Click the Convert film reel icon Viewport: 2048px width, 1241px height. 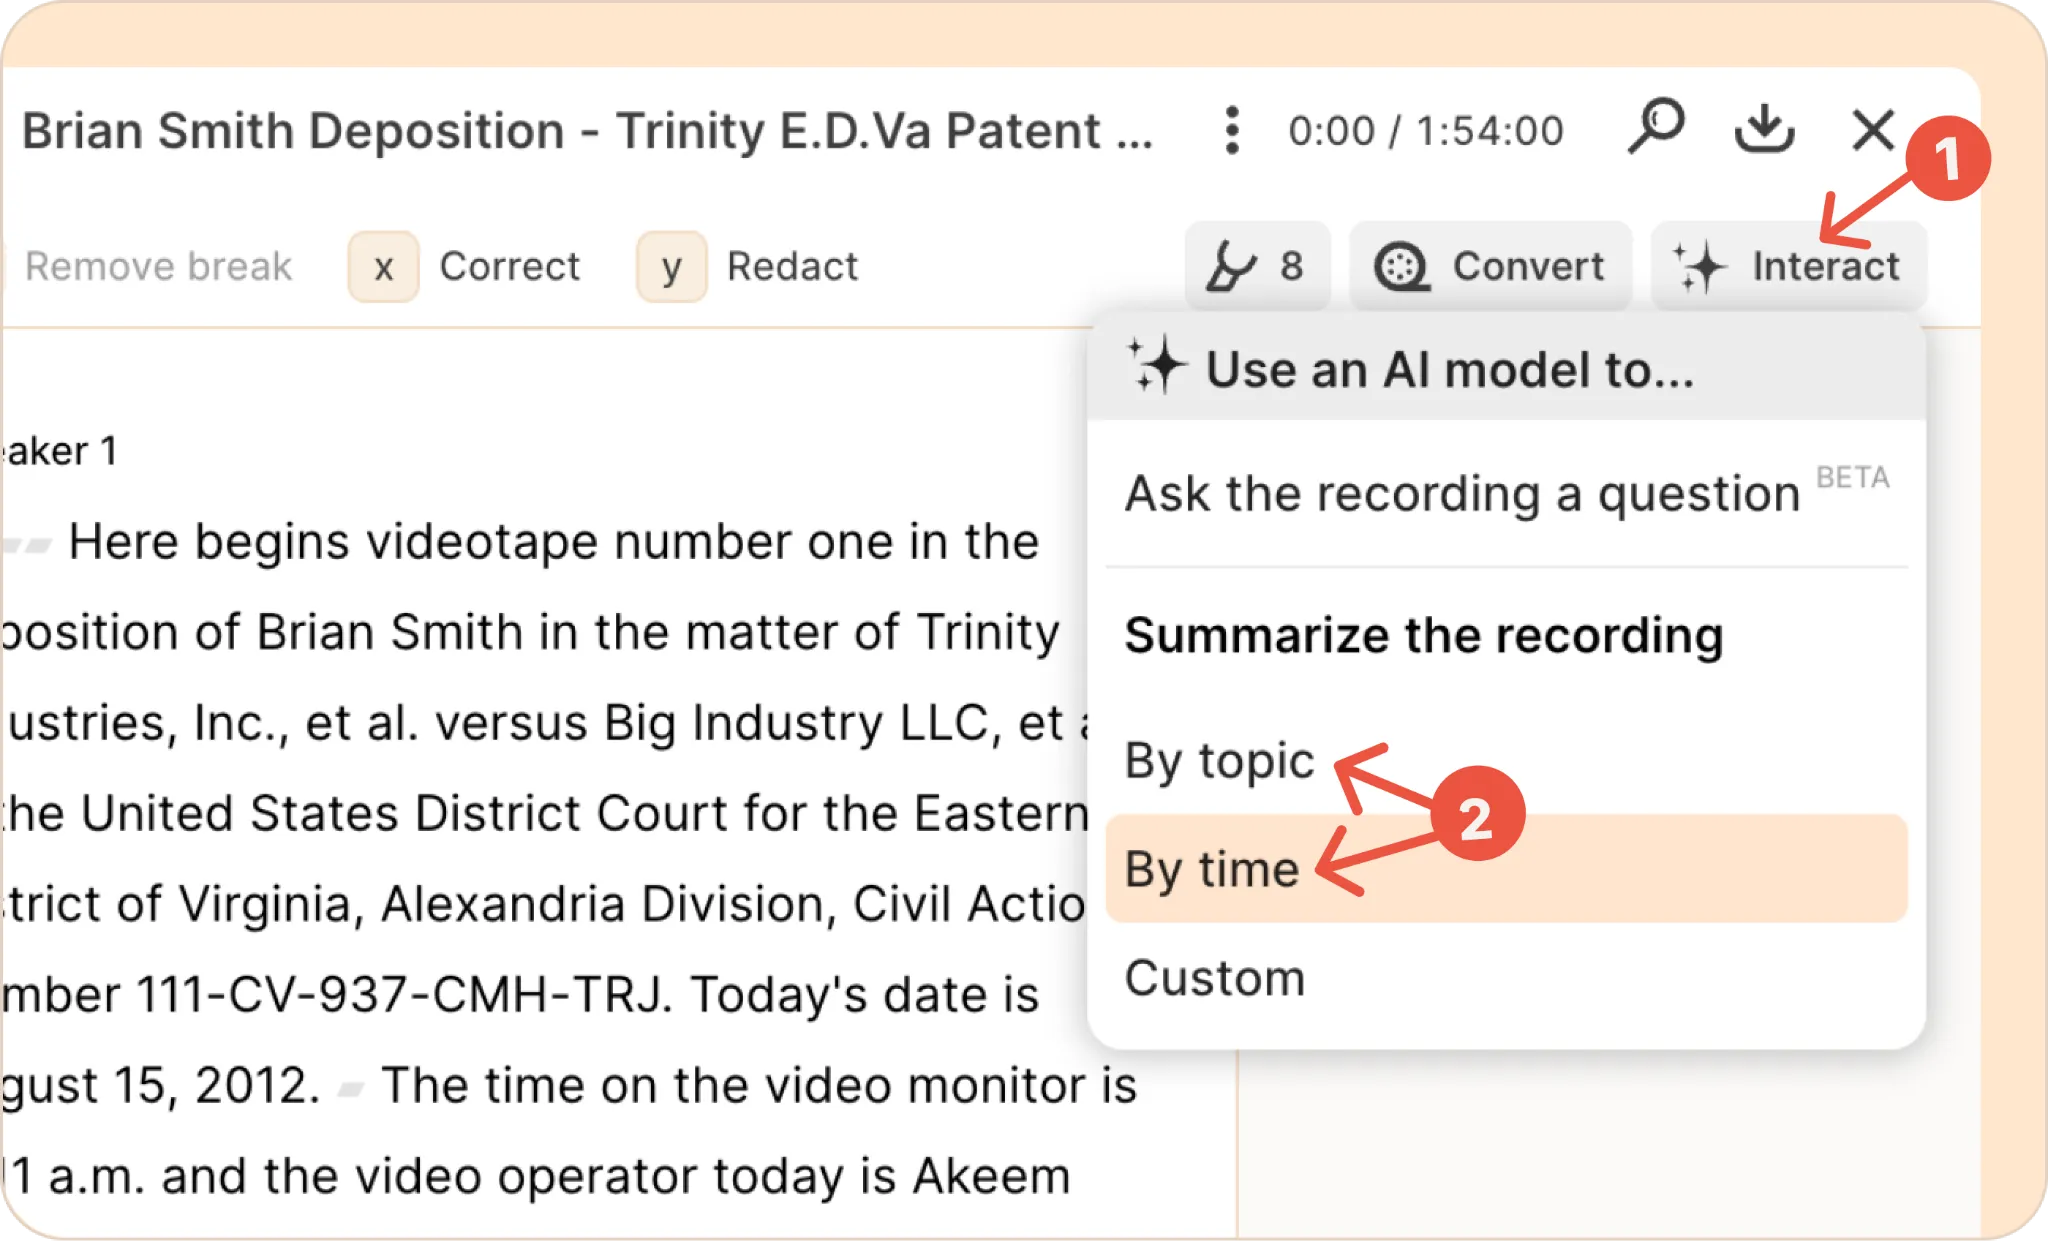pyautogui.click(x=1401, y=267)
